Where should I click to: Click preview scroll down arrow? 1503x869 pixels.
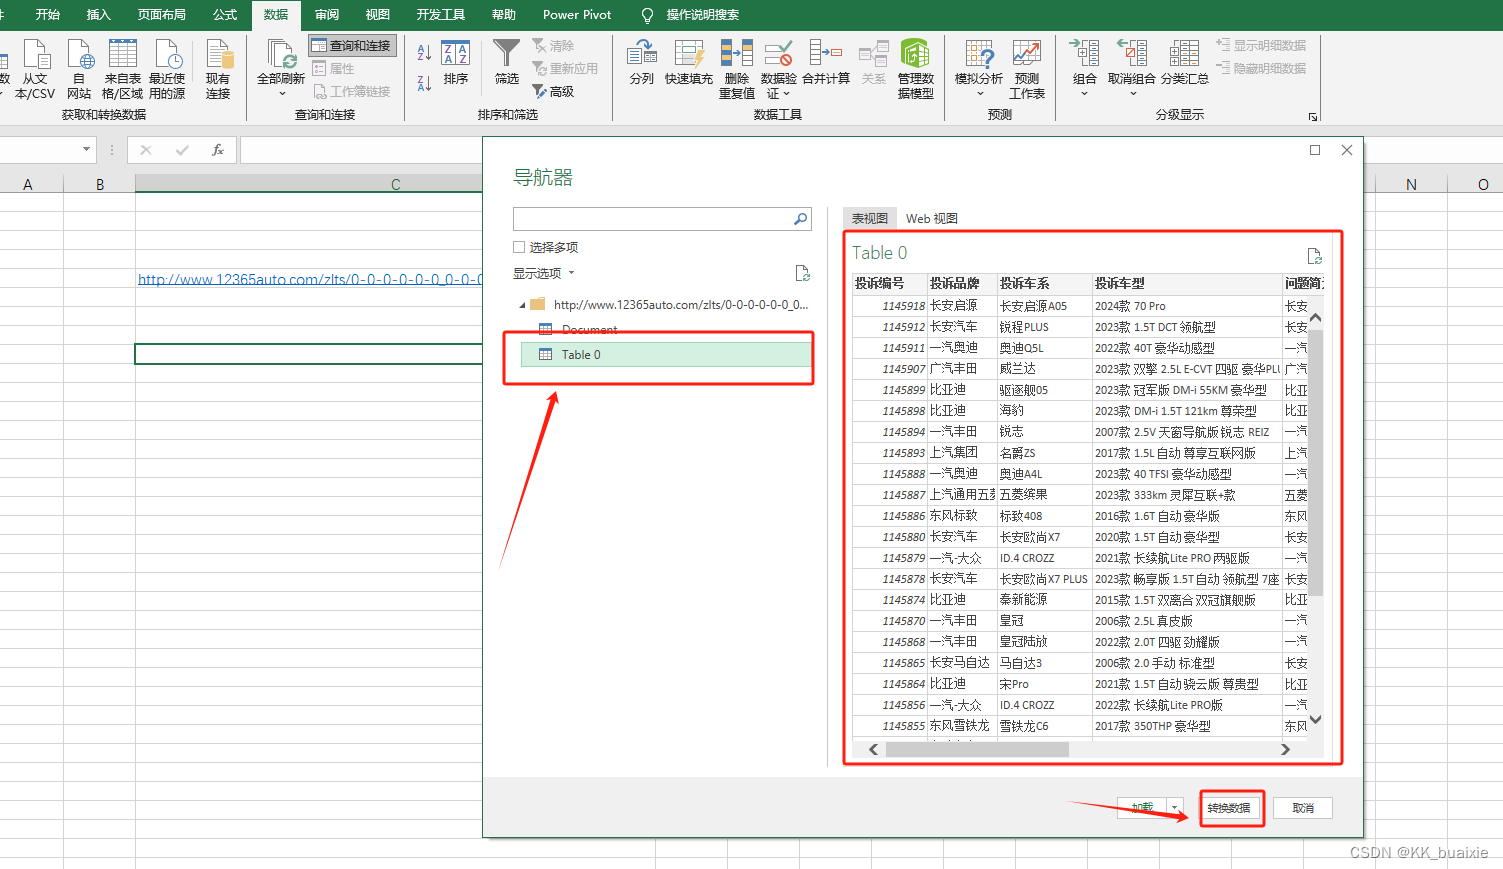coord(1316,719)
